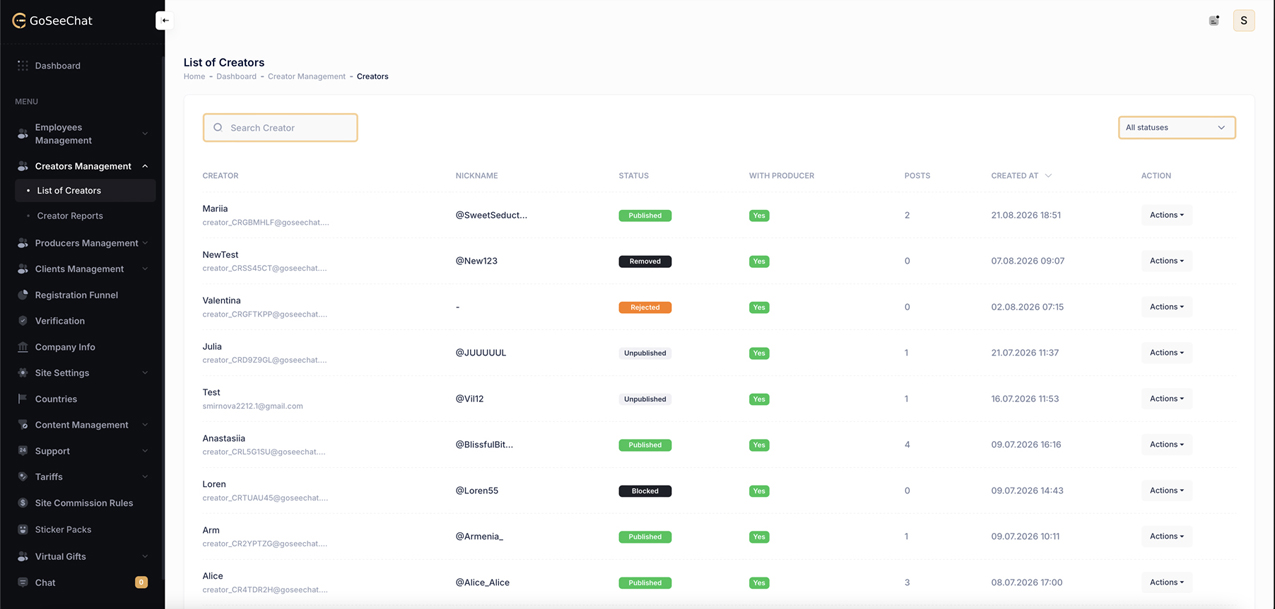The image size is (1275, 609).
Task: Click the Site Commission Rules icon
Action: (x=23, y=503)
